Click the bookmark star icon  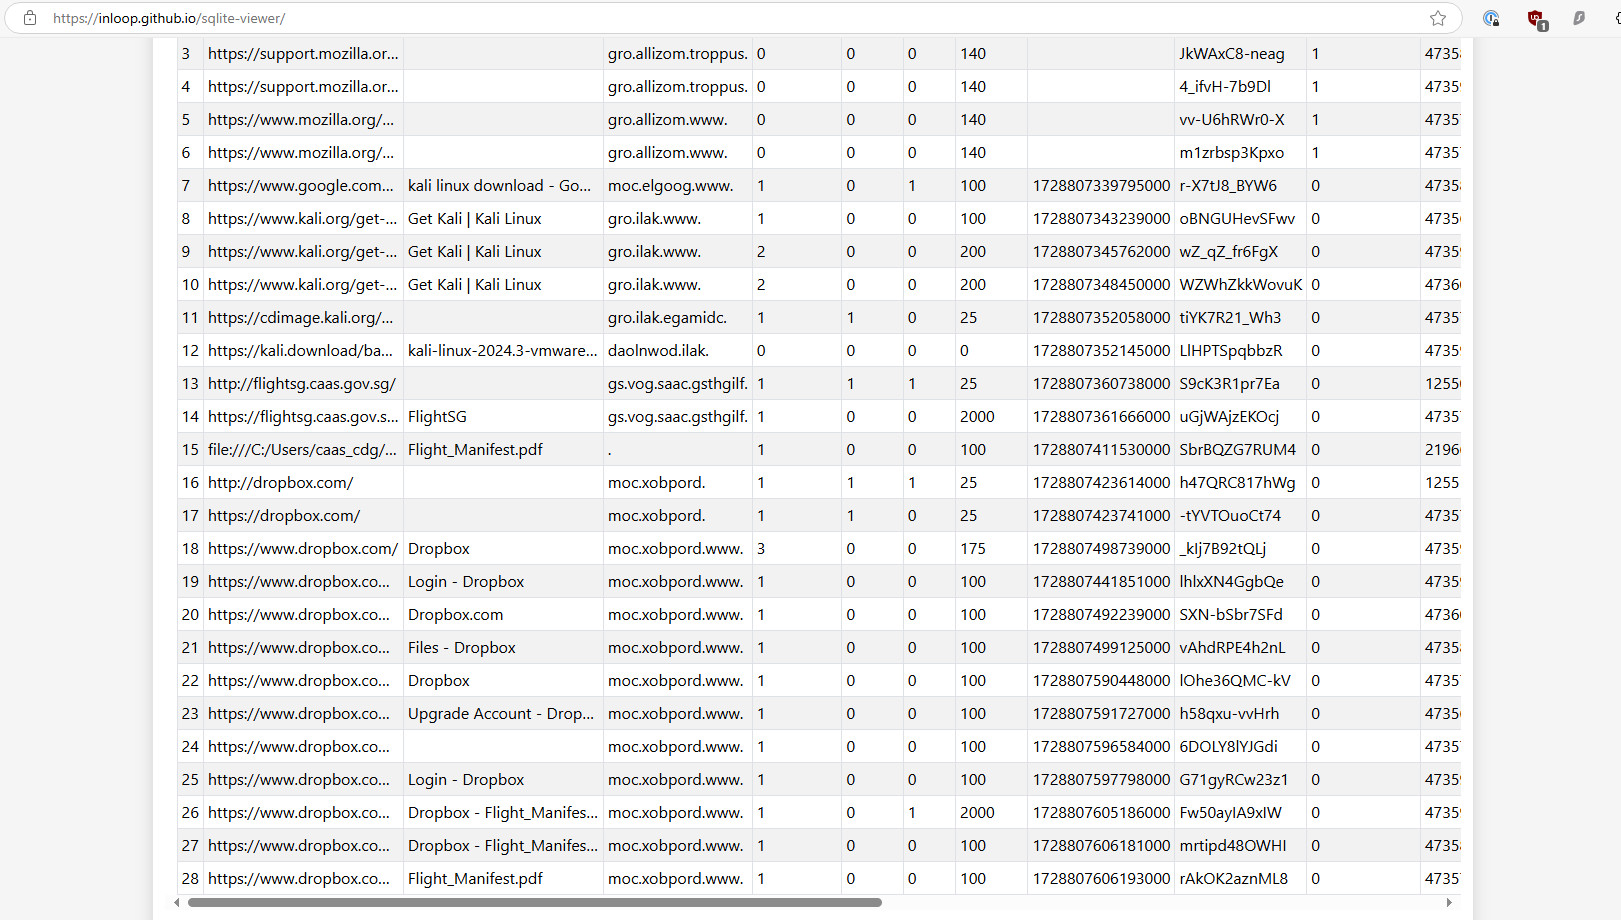1438,18
